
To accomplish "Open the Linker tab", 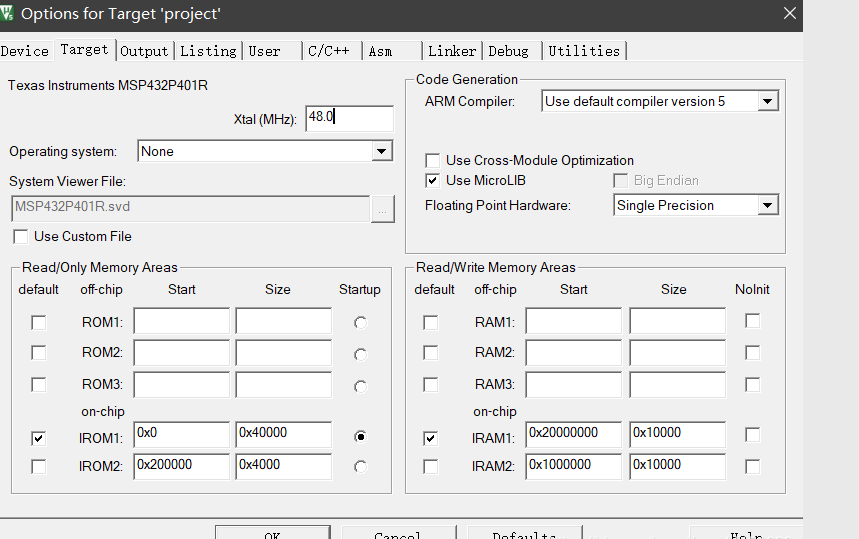I will tap(452, 51).
